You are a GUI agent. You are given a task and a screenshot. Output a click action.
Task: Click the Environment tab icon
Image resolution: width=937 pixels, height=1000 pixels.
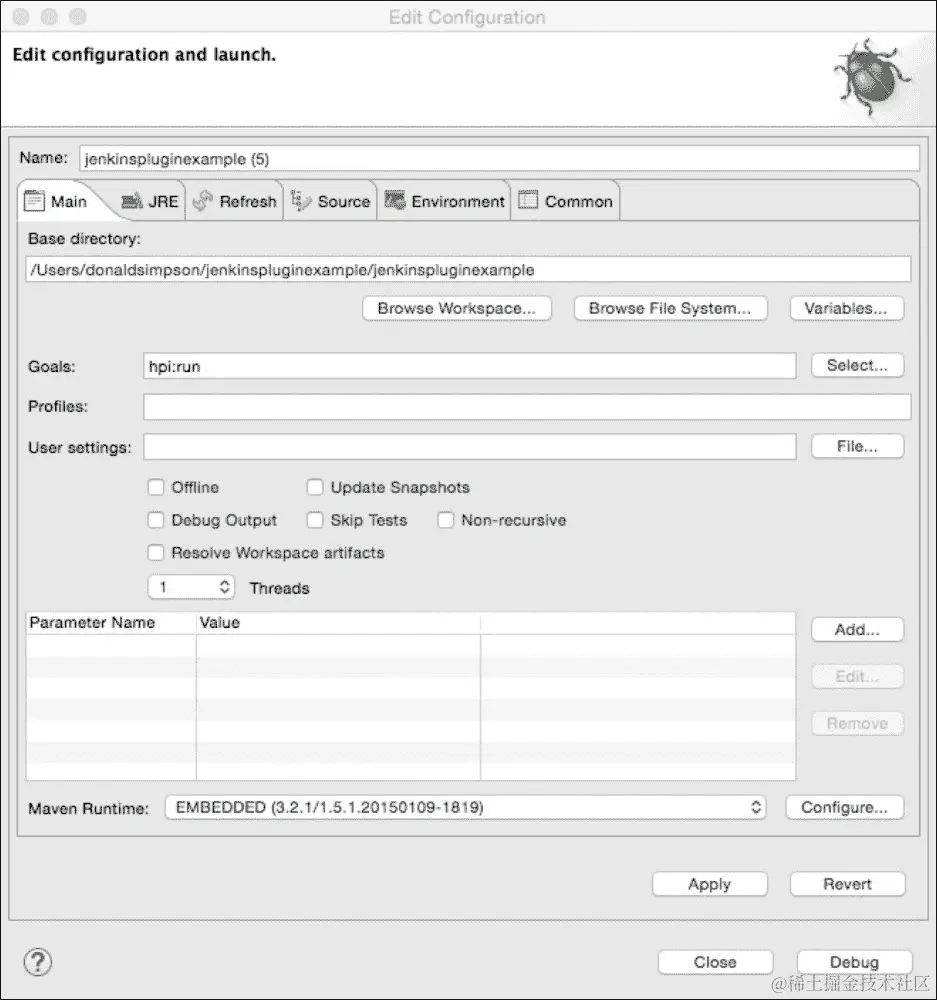(x=395, y=200)
